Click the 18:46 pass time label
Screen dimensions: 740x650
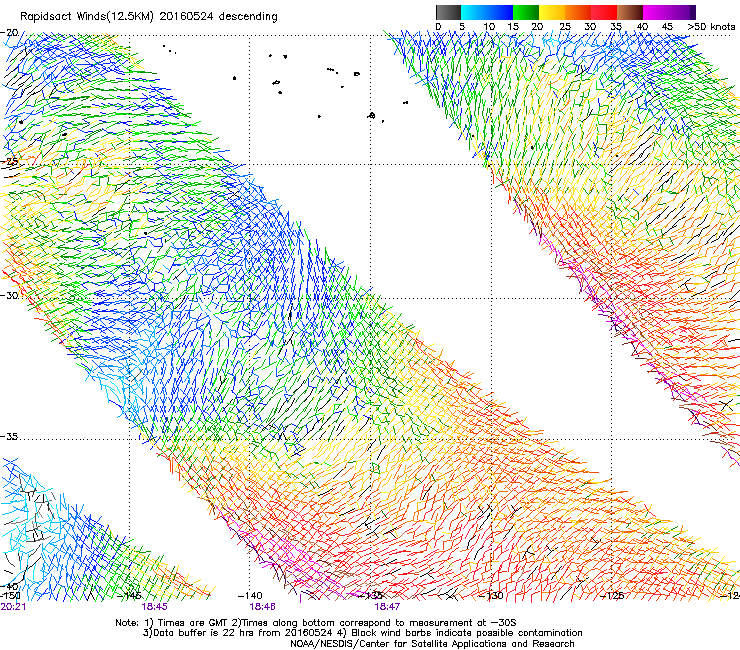pyautogui.click(x=262, y=607)
